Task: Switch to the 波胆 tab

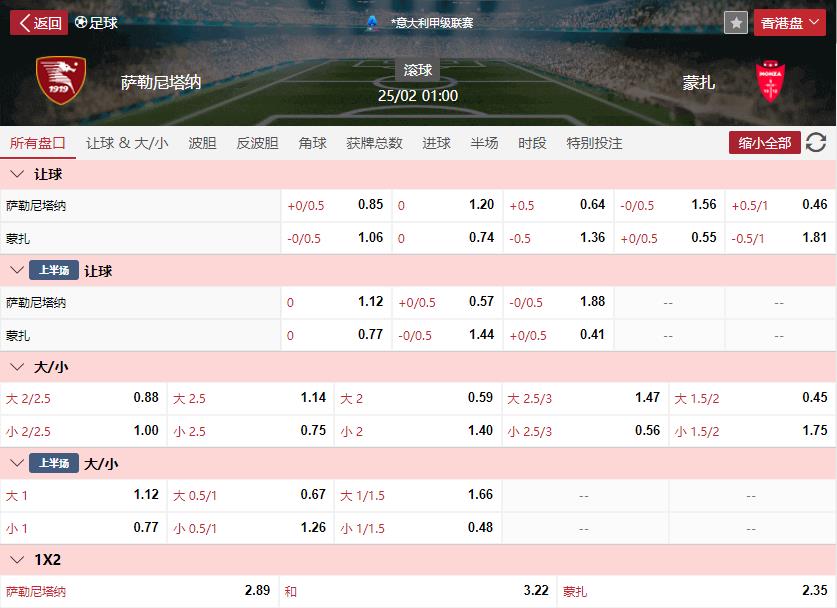Action: (x=202, y=143)
